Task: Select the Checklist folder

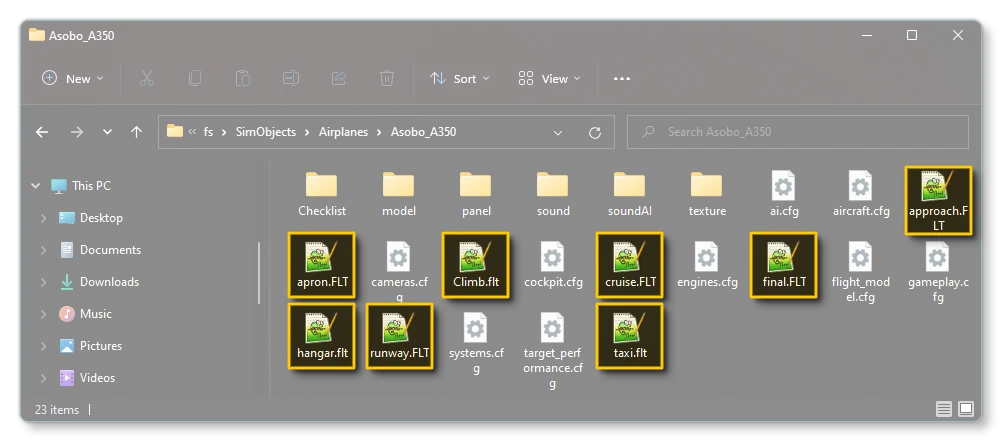Action: click(321, 194)
